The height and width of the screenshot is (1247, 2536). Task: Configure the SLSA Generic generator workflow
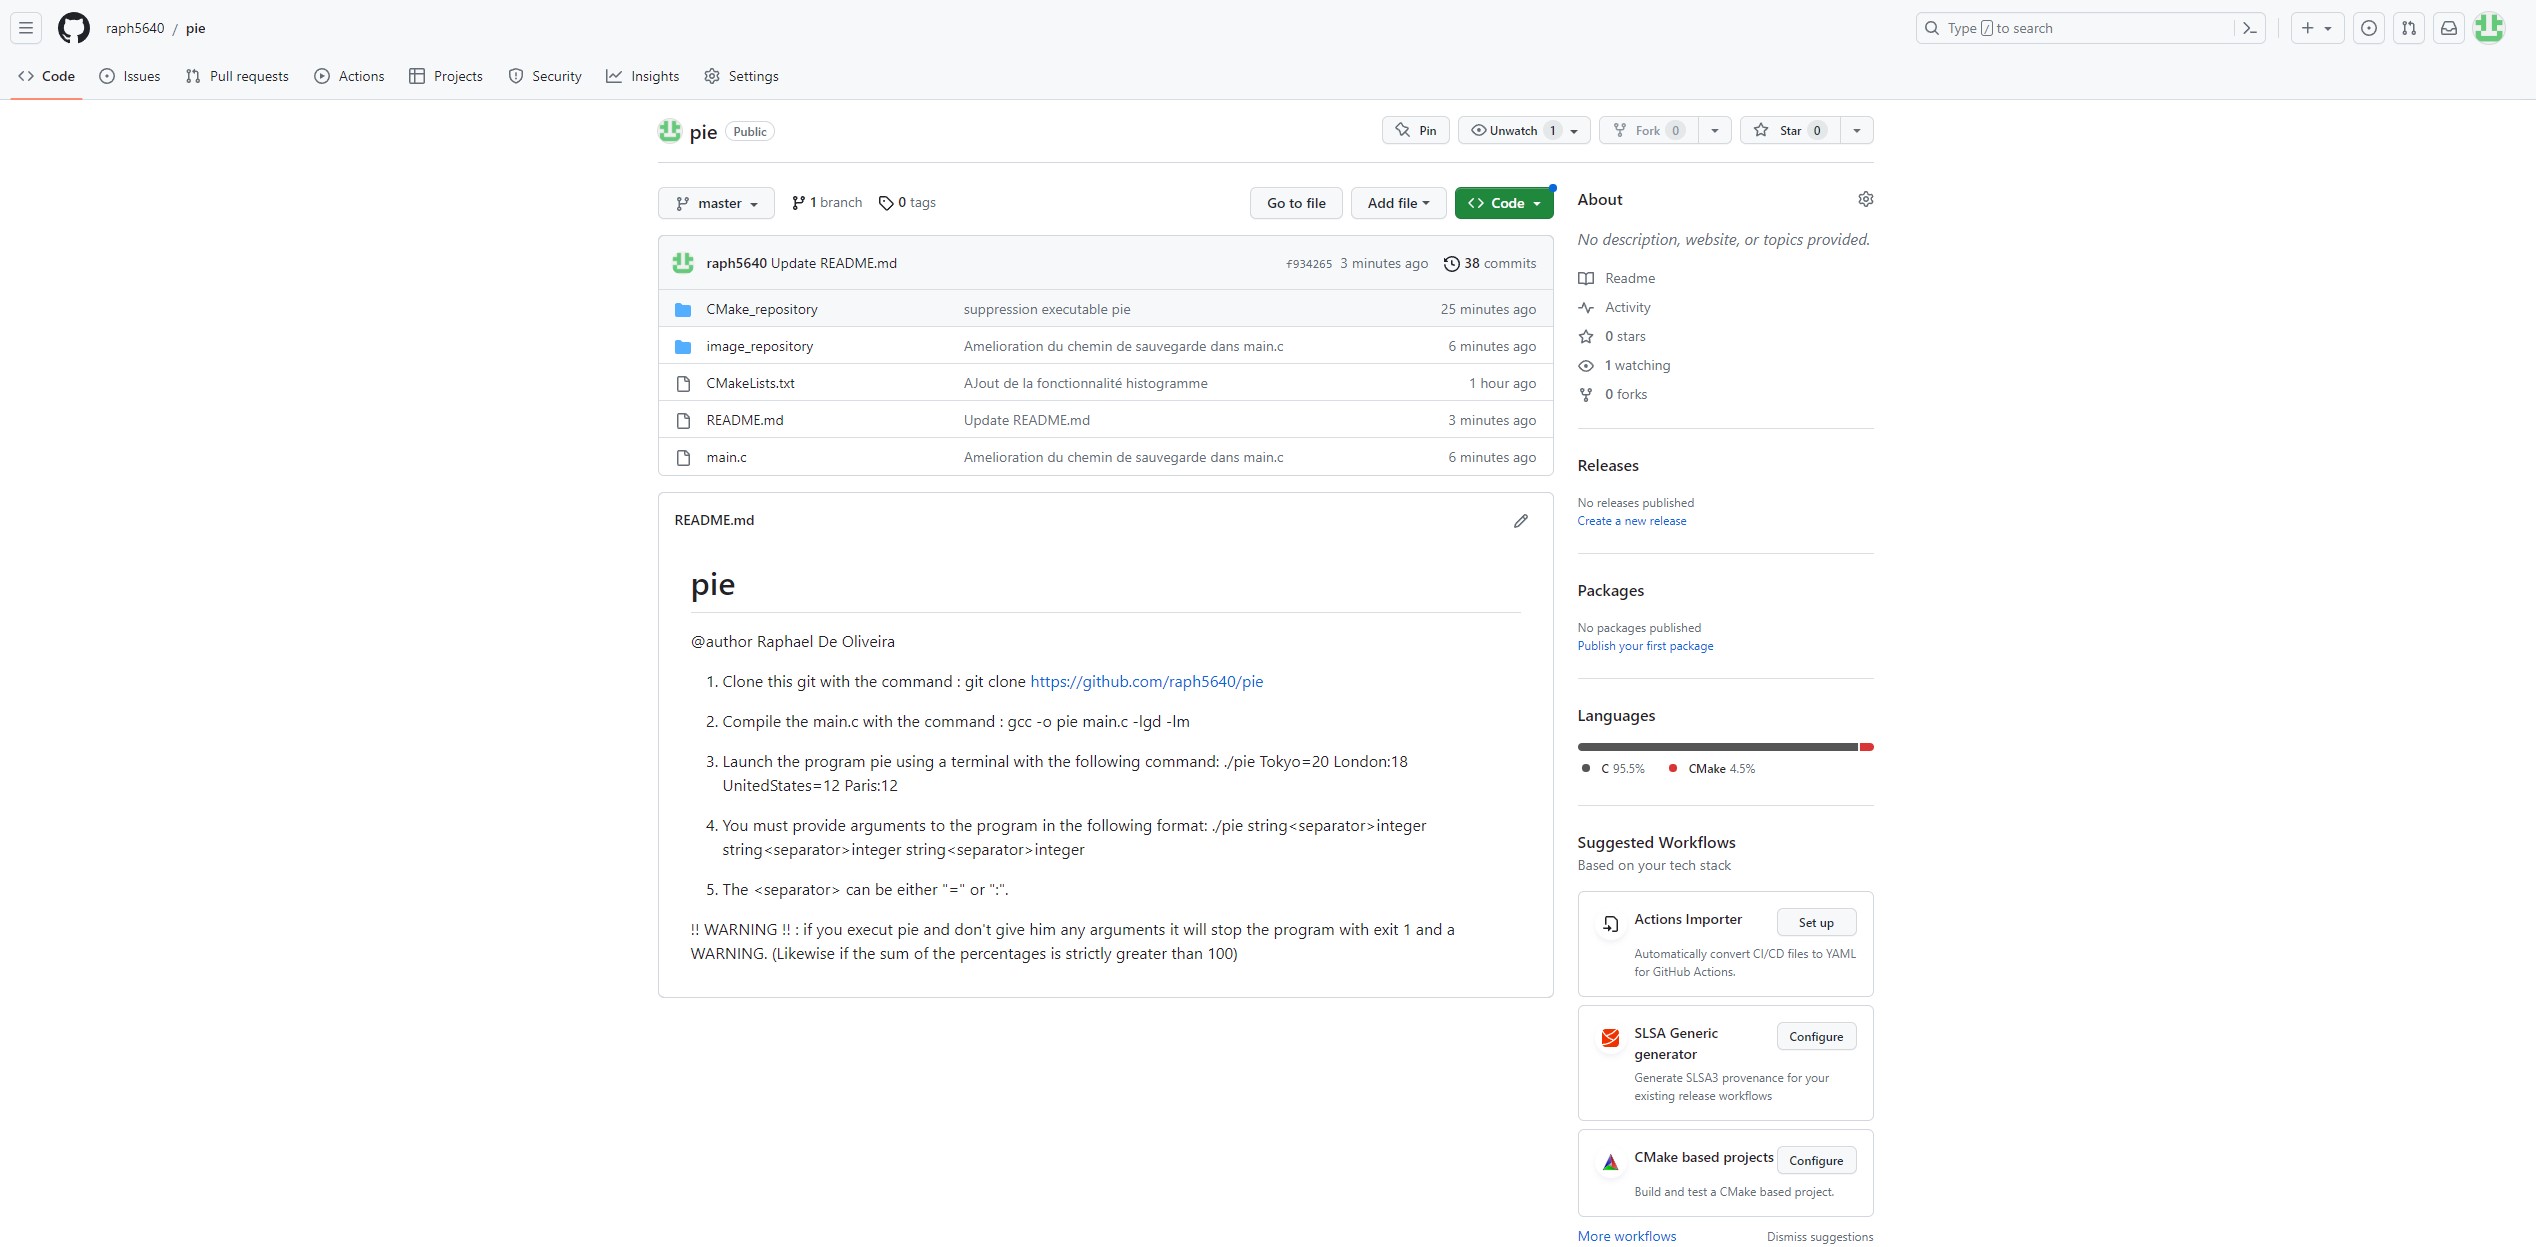pos(1815,1037)
